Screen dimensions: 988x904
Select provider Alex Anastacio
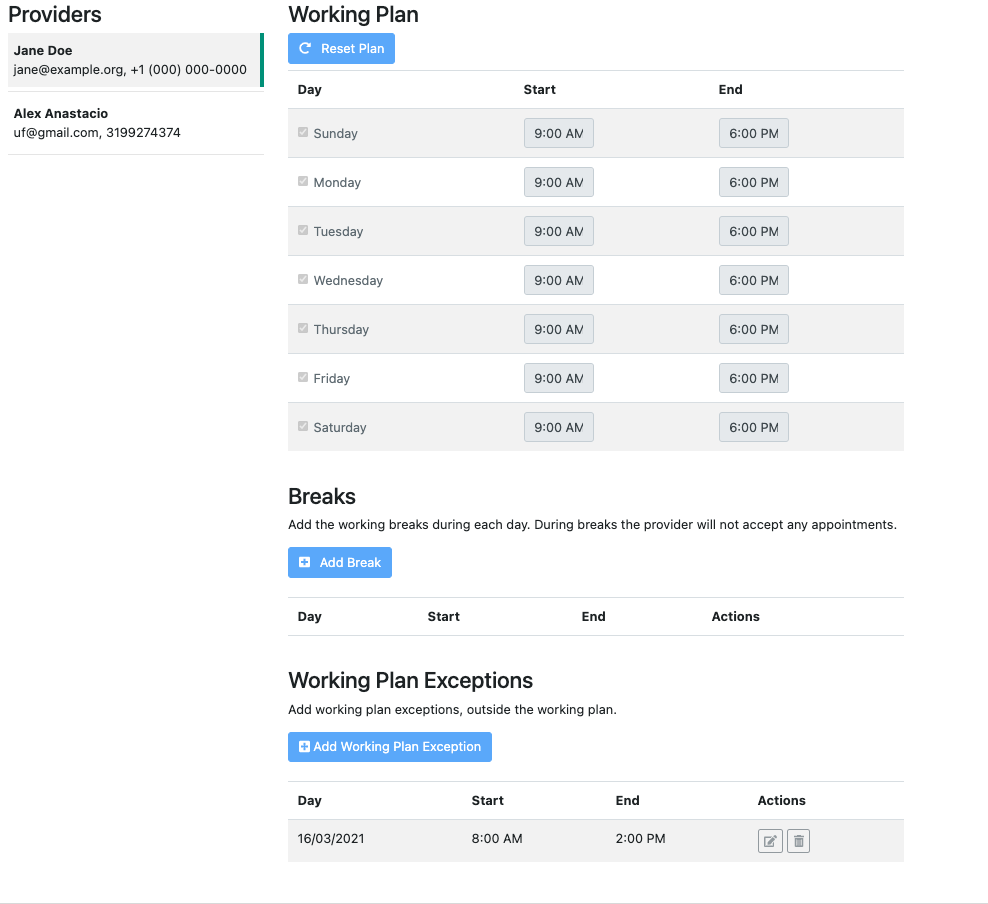click(135, 123)
